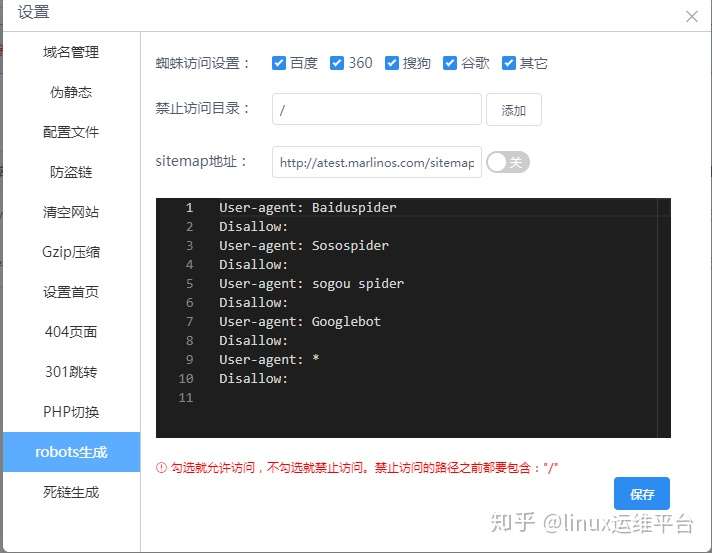The image size is (712, 553).
Task: Switch to the 伪静态 tab
Action: pos(71,92)
